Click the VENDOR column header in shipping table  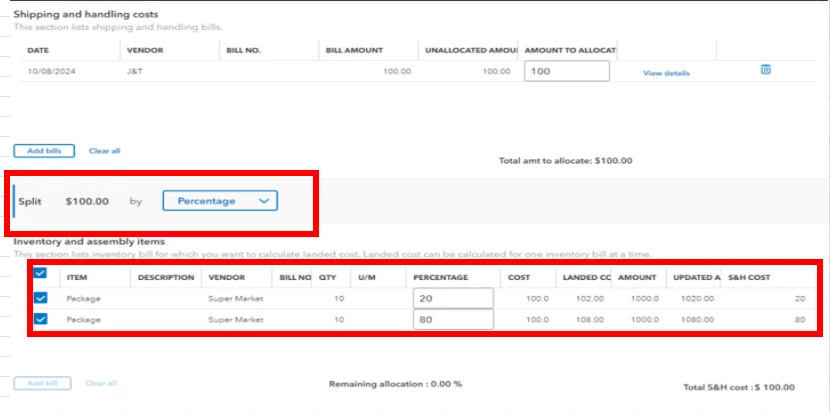[145, 51]
